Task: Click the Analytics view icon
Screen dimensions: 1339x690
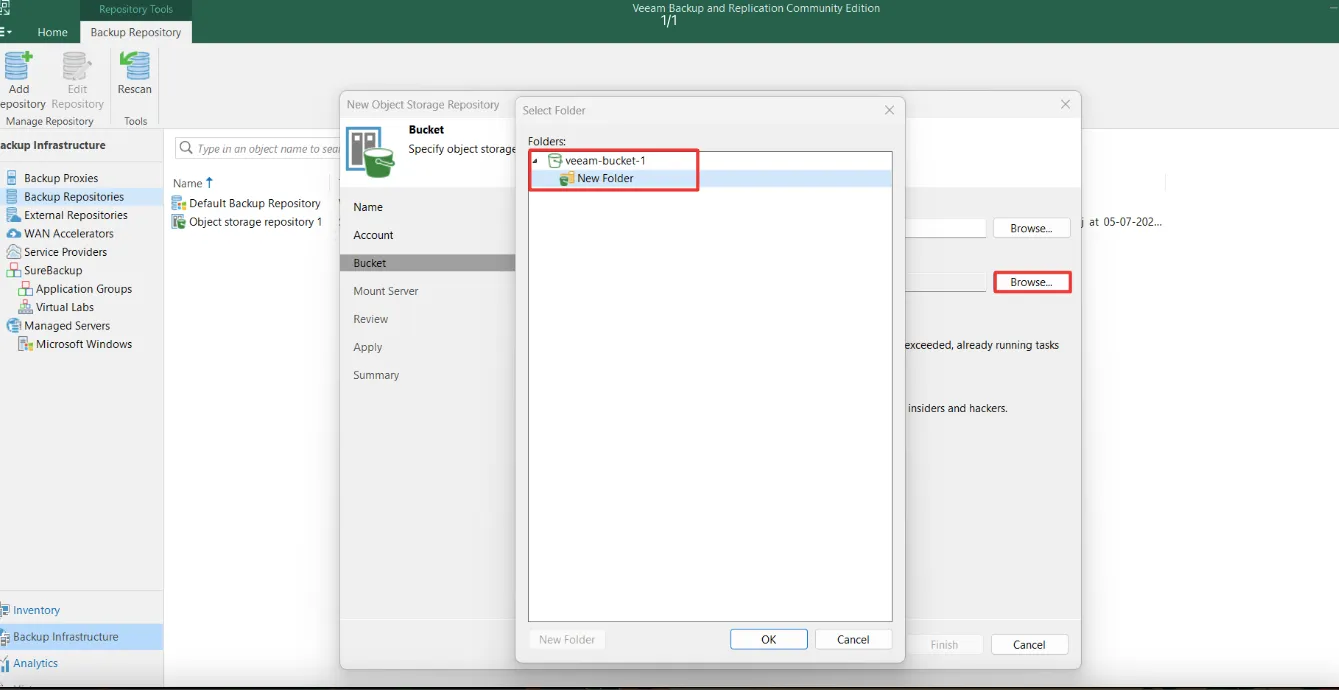Action: coord(5,663)
